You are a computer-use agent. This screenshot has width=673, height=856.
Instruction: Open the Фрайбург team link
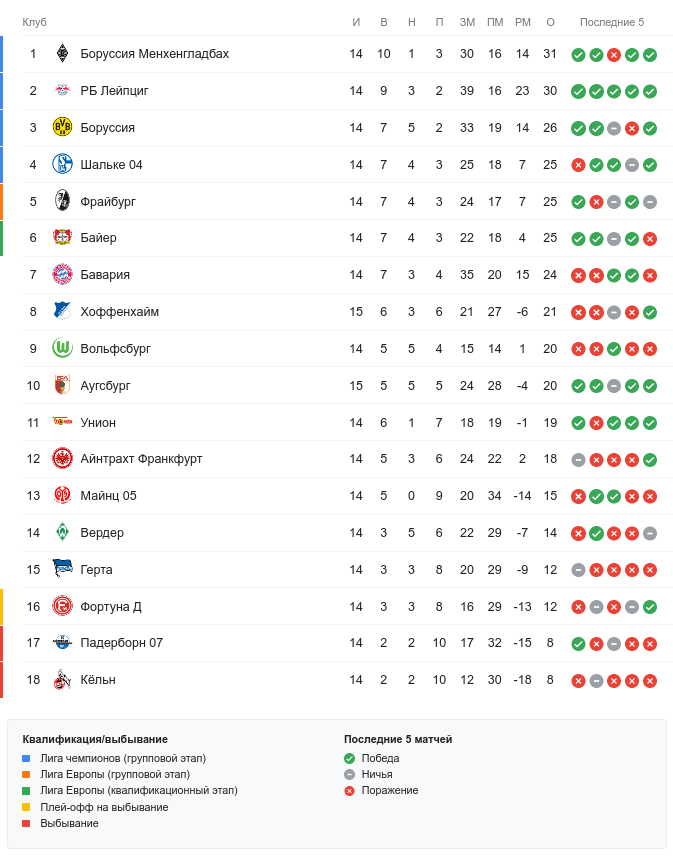pos(108,202)
